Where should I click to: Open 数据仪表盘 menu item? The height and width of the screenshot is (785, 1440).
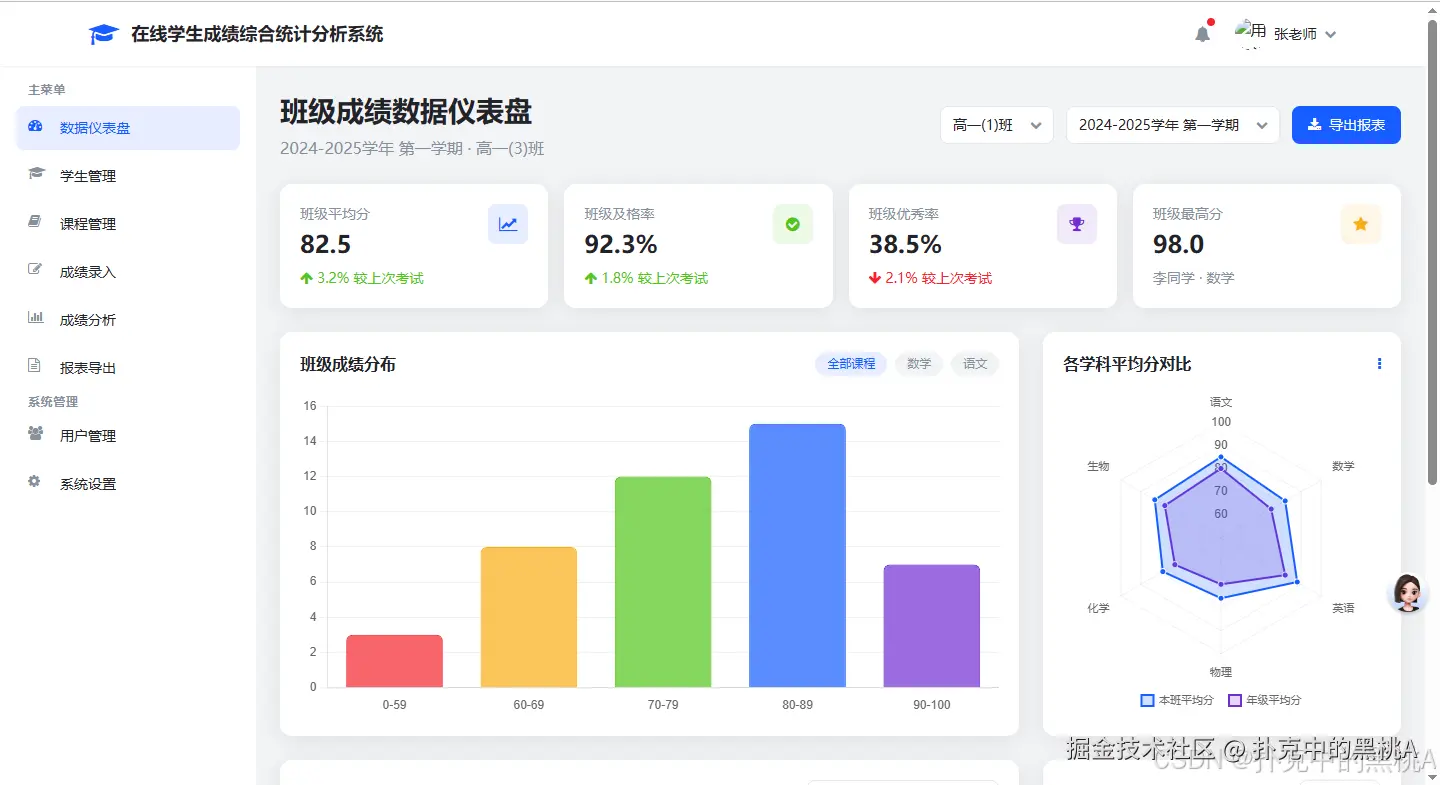[128, 128]
